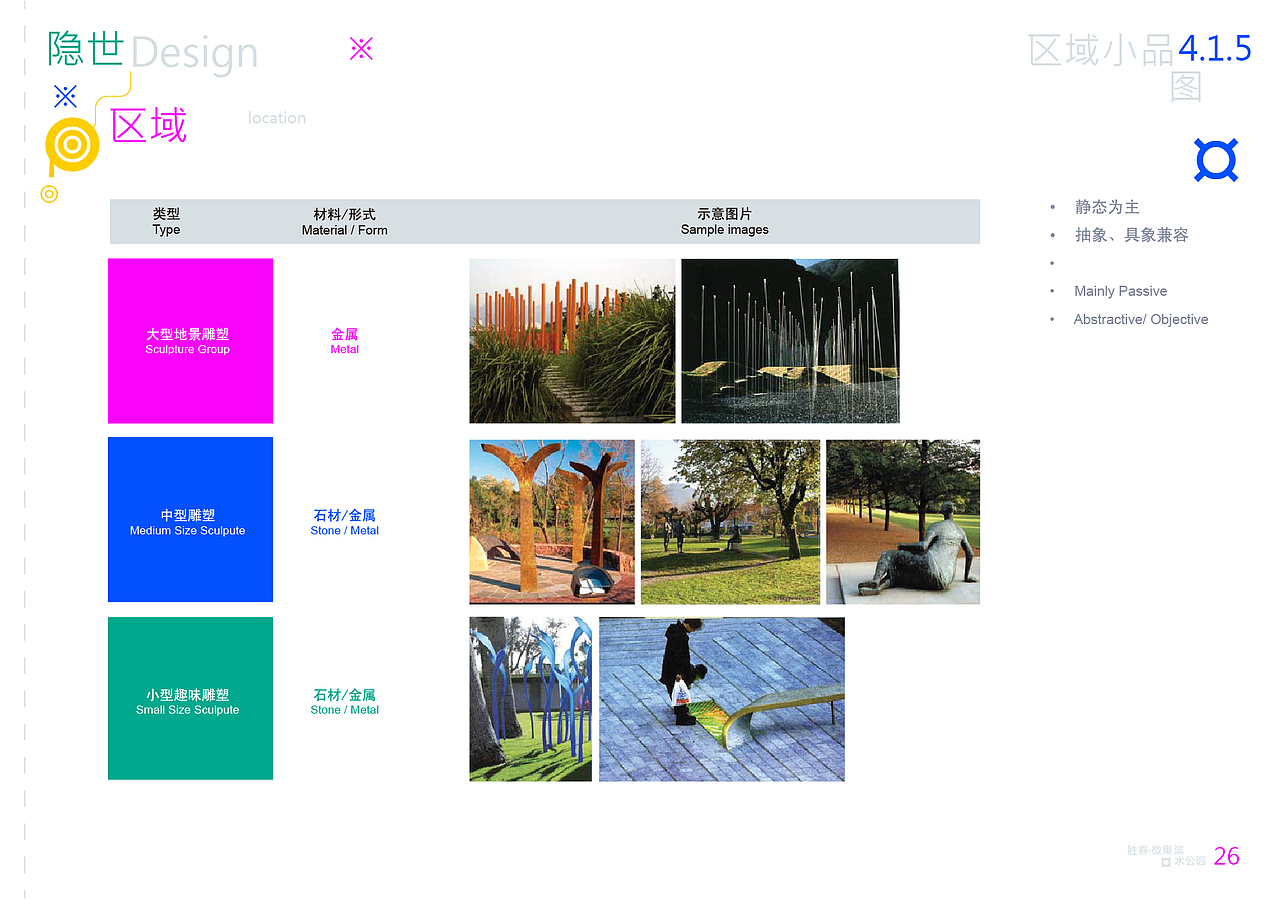This screenshot has height=905, width=1280.
Task: Click the blue '4.1.5' section number
Action: point(1215,48)
